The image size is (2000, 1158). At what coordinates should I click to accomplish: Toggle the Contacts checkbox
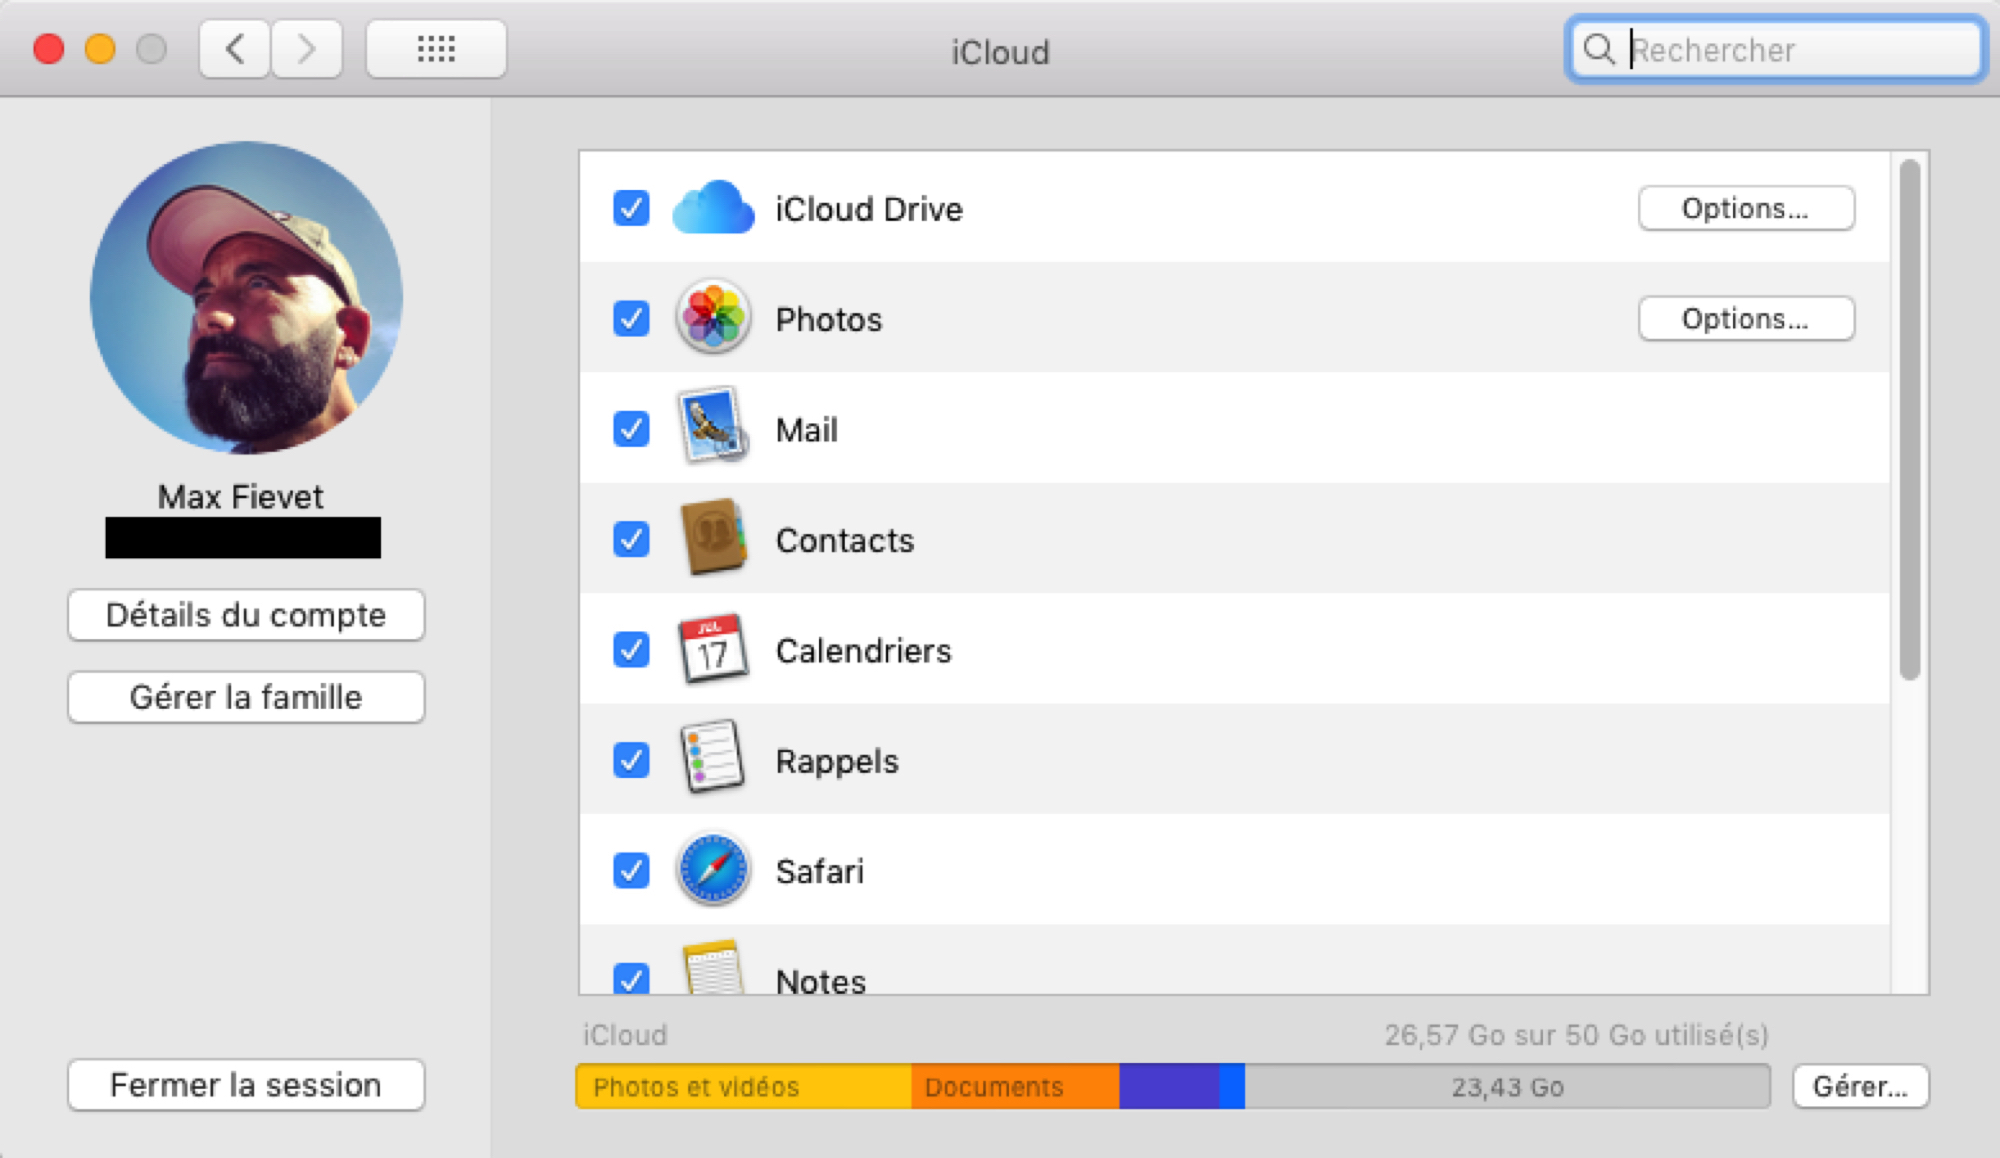(x=631, y=539)
